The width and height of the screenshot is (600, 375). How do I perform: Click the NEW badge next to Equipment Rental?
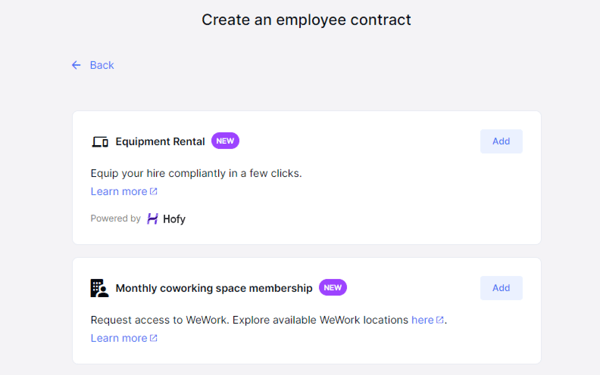tap(225, 141)
